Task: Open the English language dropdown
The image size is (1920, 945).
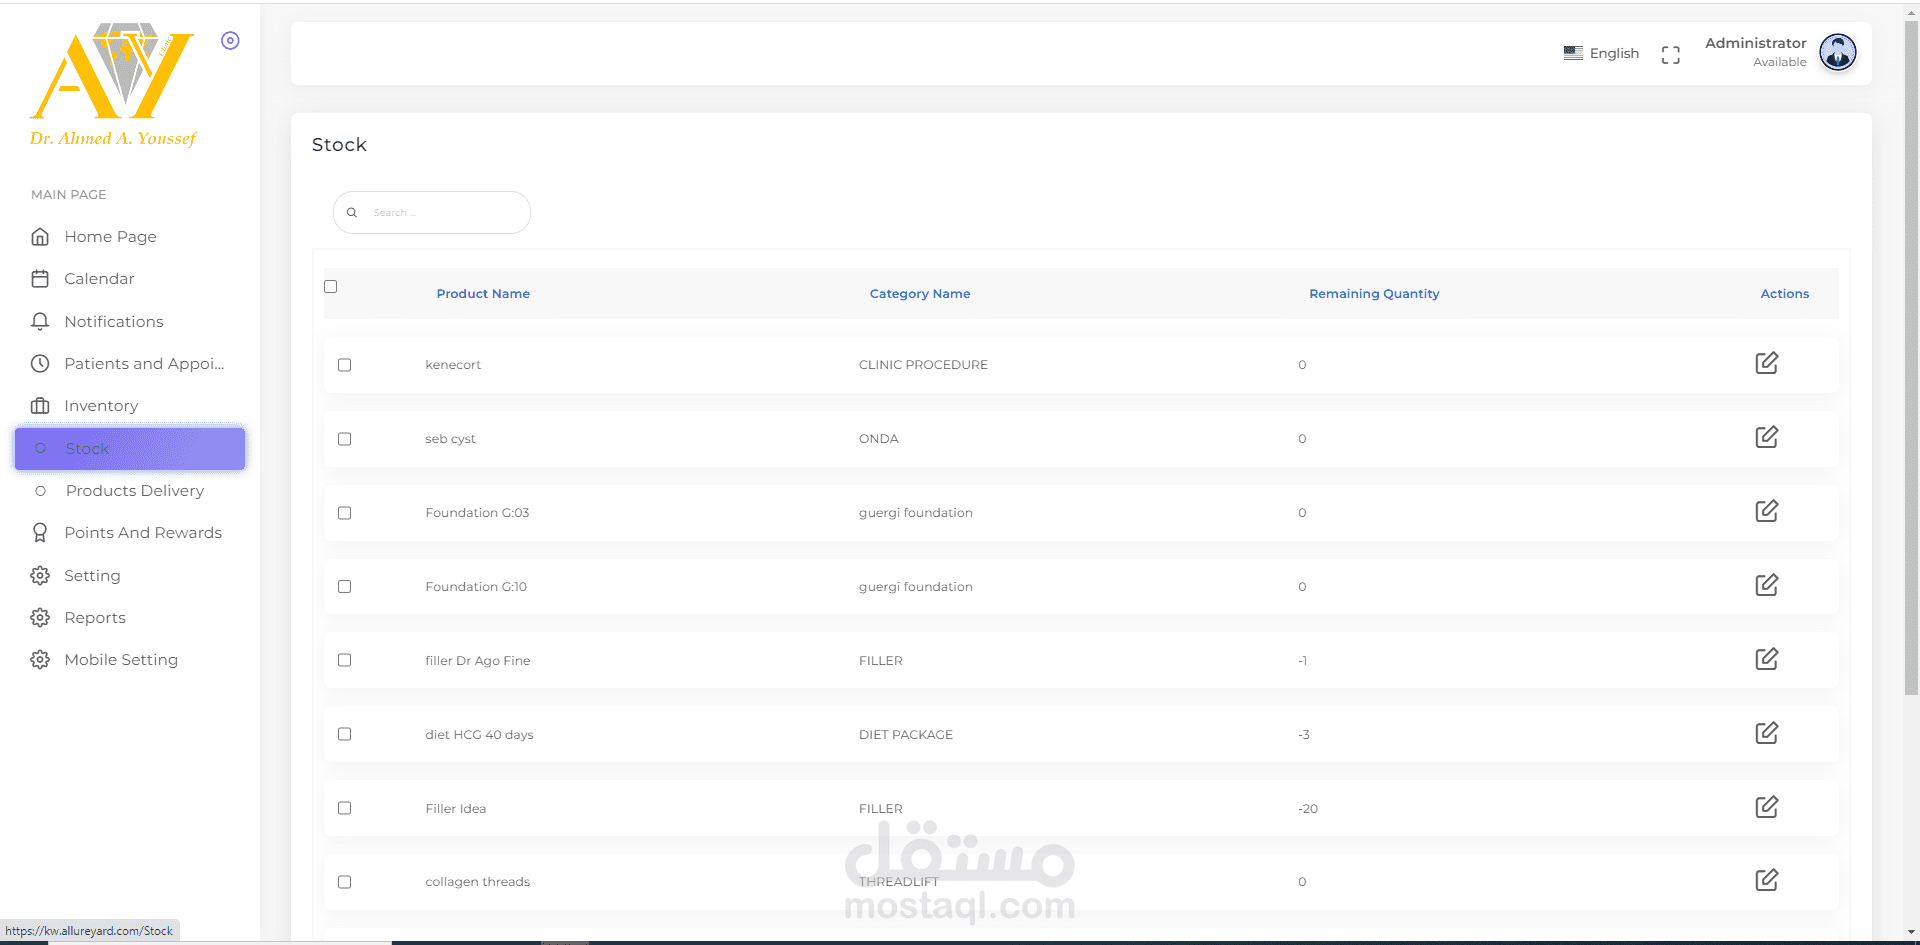Action: [x=1602, y=53]
